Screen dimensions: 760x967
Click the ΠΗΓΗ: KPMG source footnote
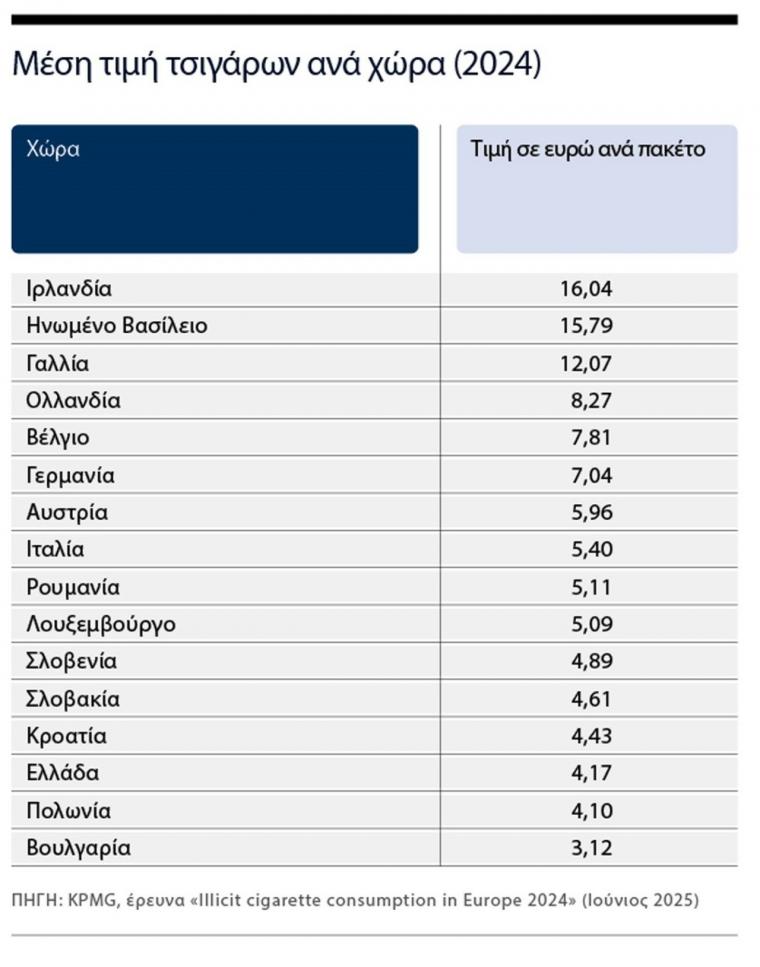coord(355,900)
